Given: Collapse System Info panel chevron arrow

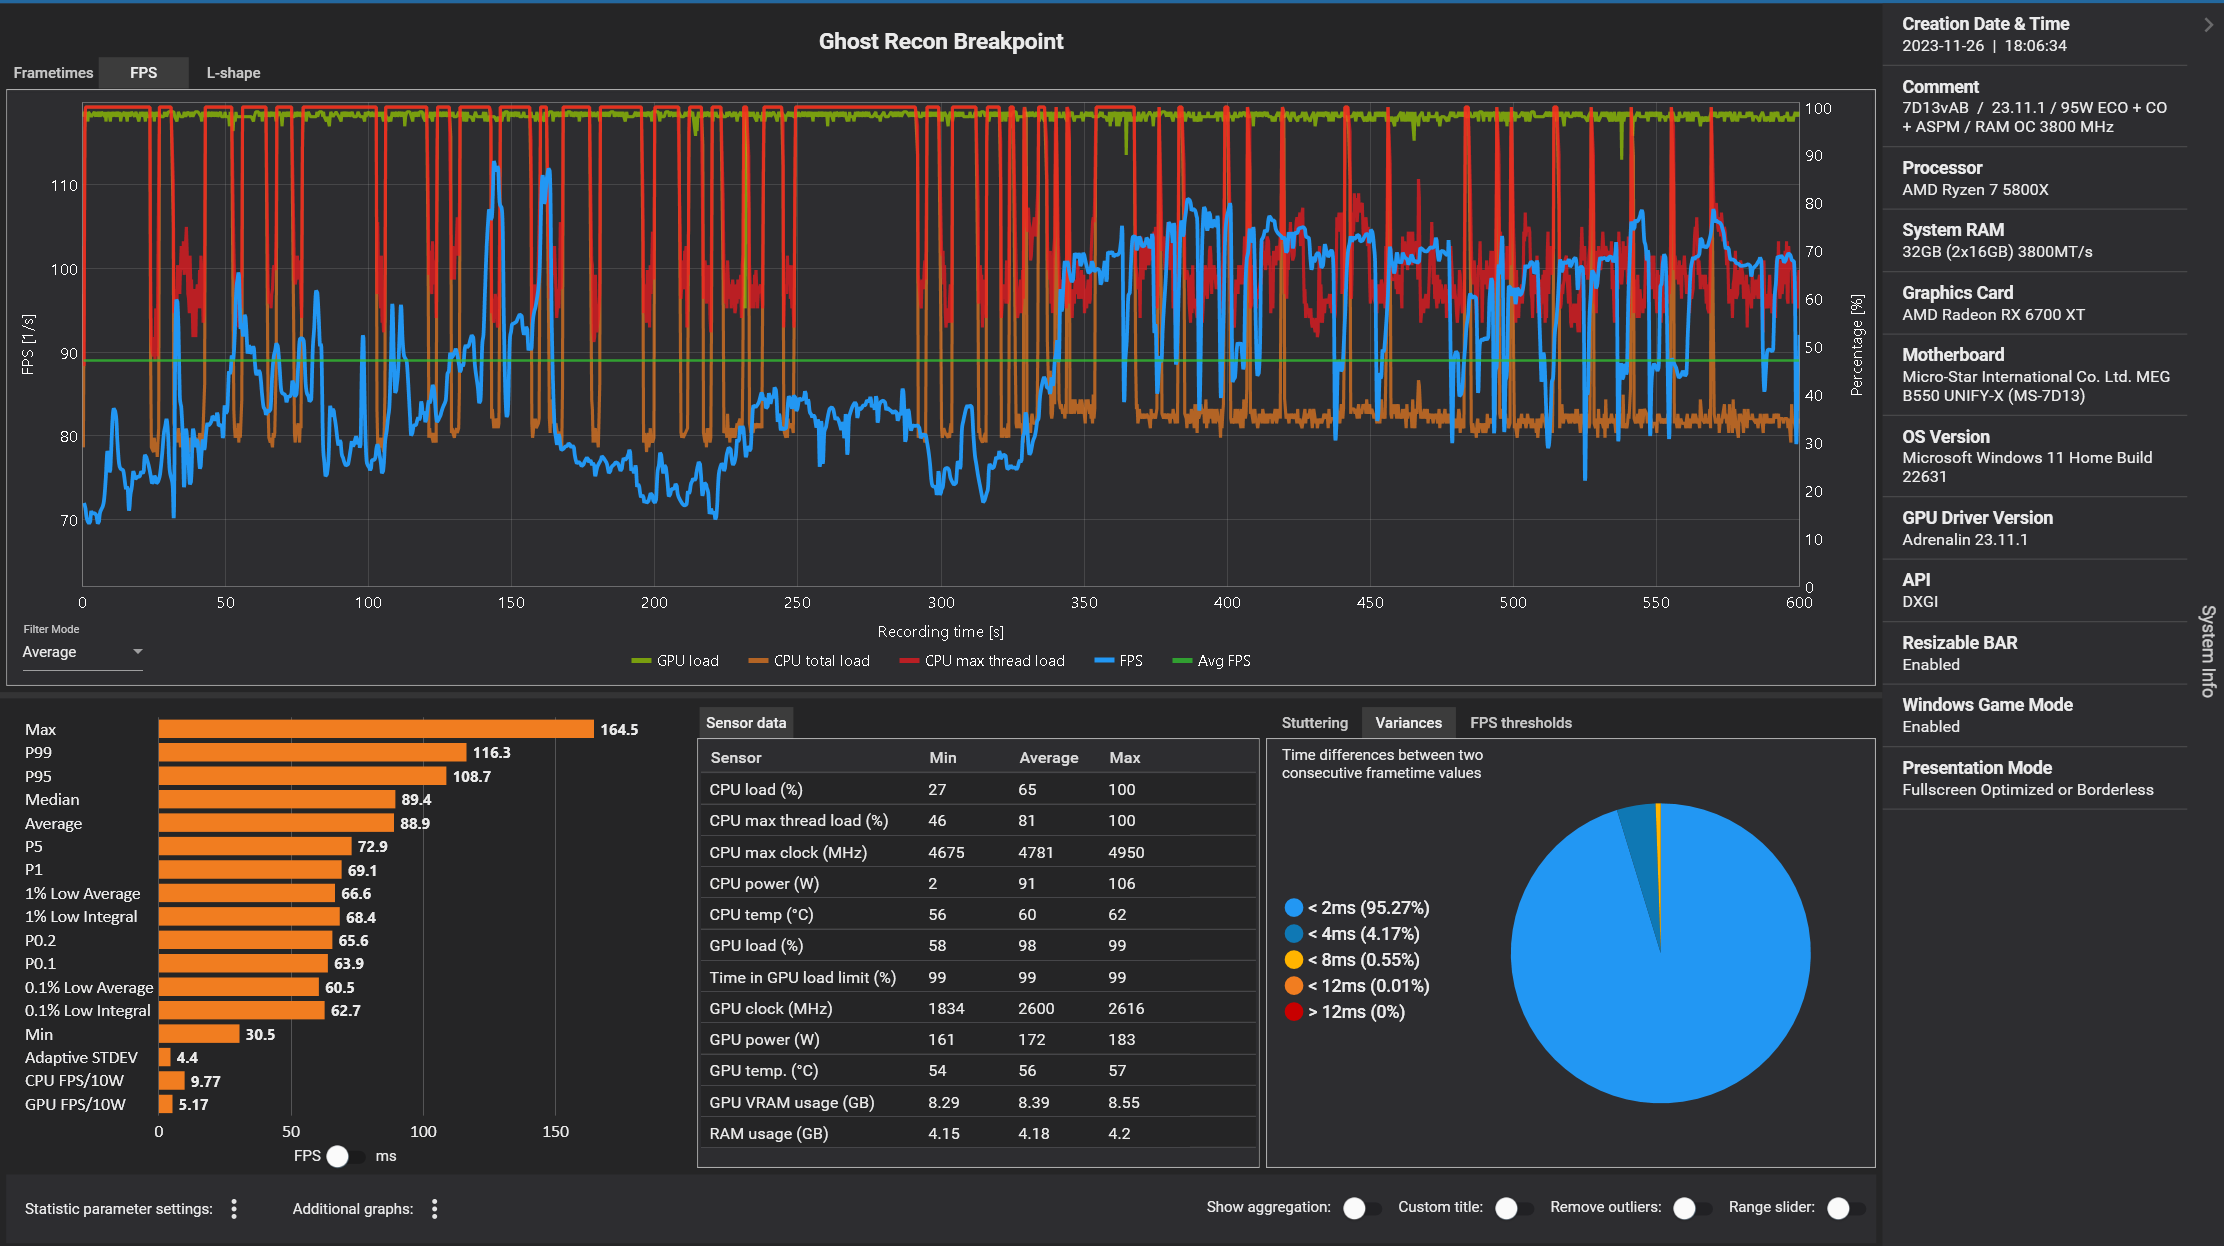Looking at the screenshot, I should point(2208,25).
